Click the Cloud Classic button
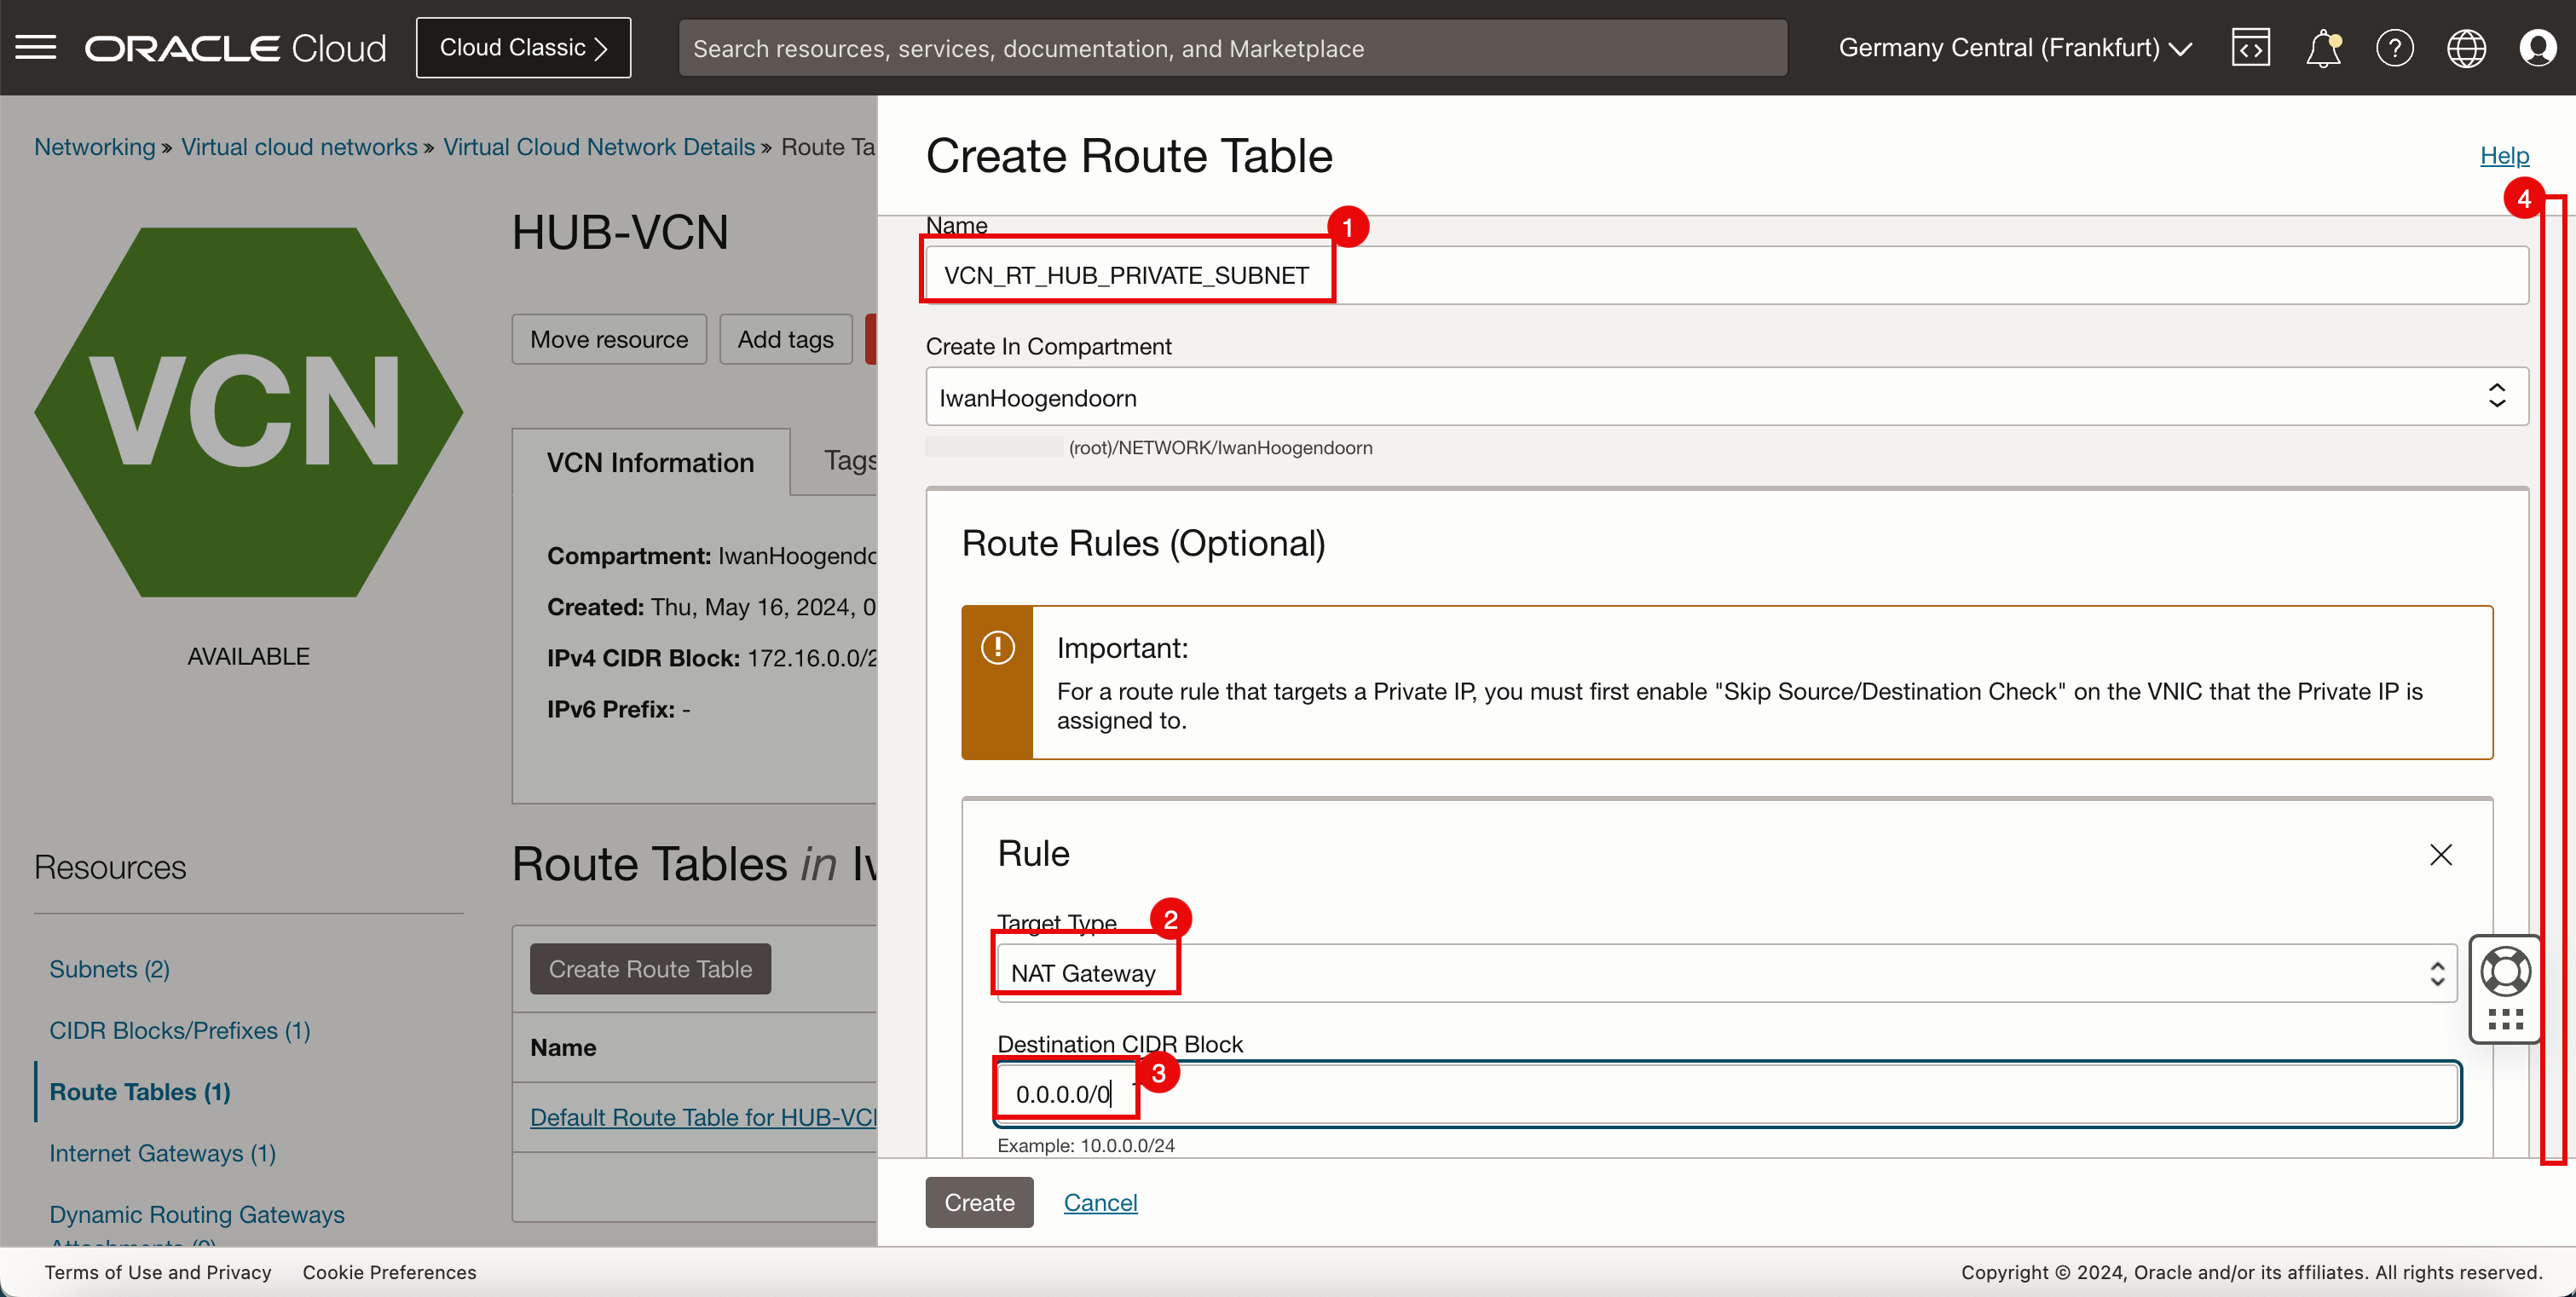Viewport: 2576px width, 1297px height. pyautogui.click(x=523, y=47)
